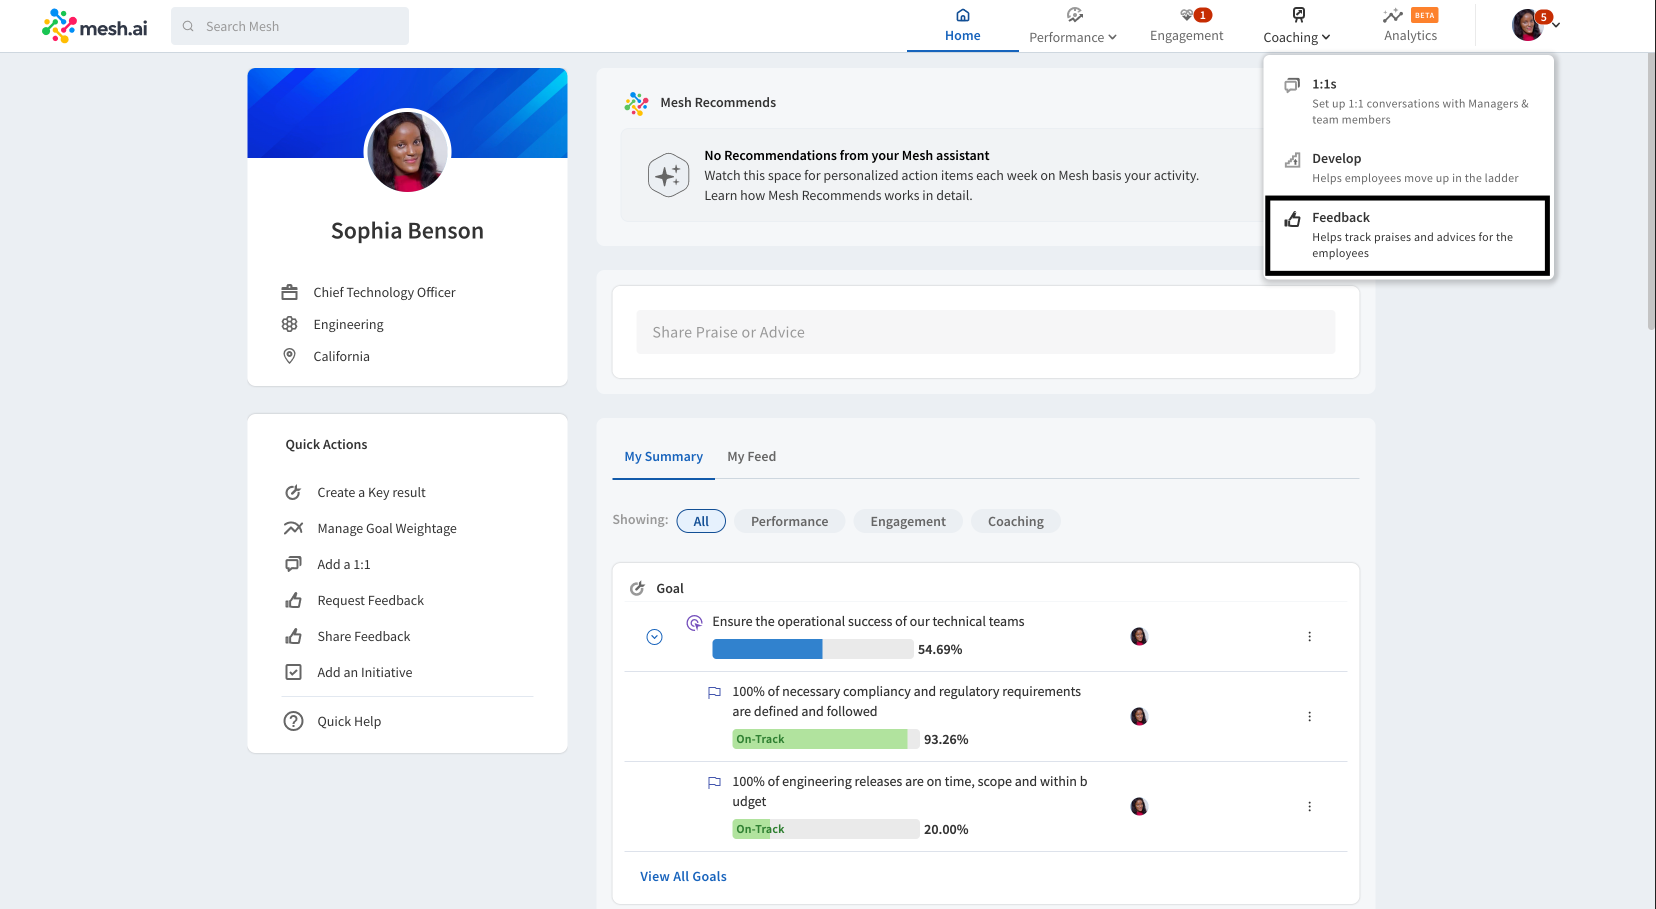Click Sophia Benson's profile photo
The height and width of the screenshot is (909, 1656).
click(407, 152)
